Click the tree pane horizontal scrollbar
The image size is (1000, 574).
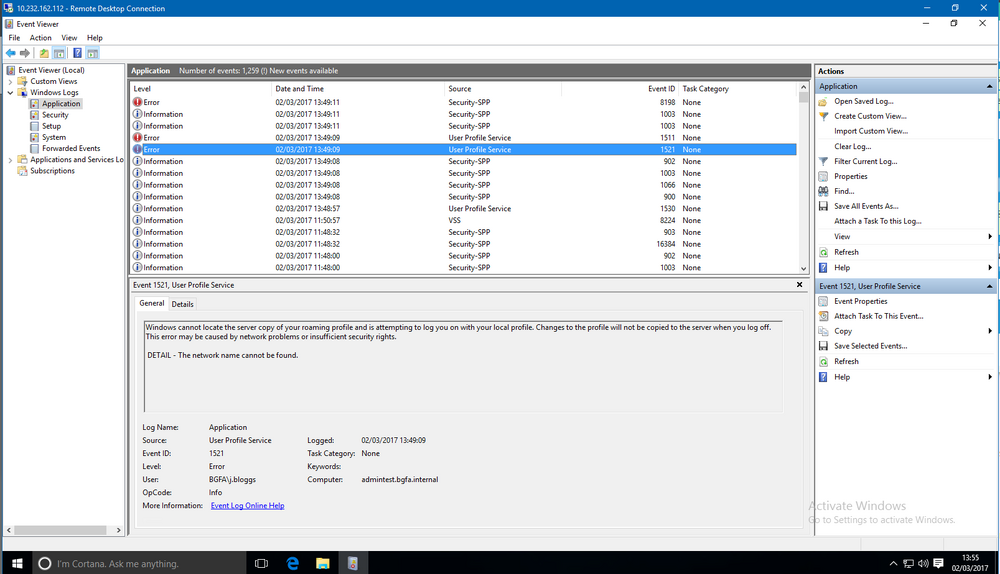pyautogui.click(x=61, y=530)
